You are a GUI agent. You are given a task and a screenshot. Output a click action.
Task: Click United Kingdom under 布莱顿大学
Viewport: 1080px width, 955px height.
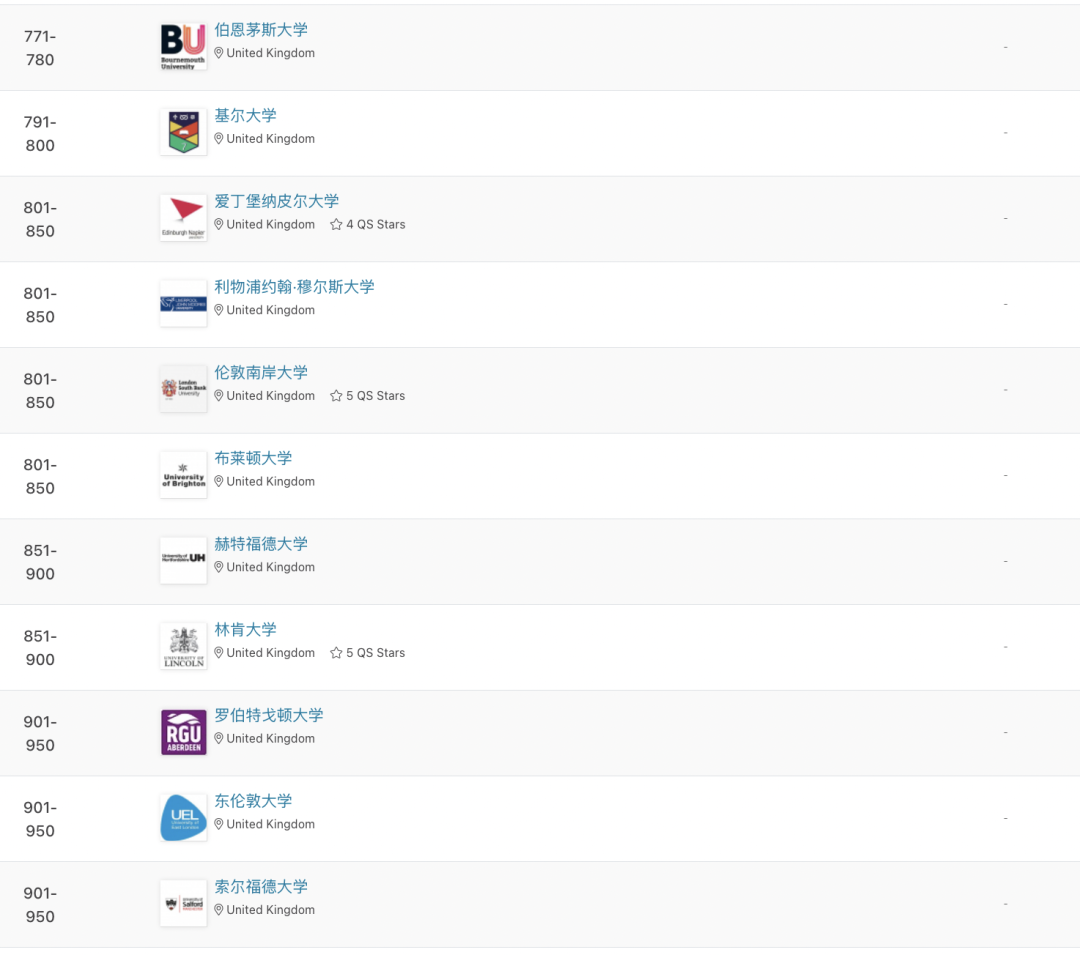(271, 481)
